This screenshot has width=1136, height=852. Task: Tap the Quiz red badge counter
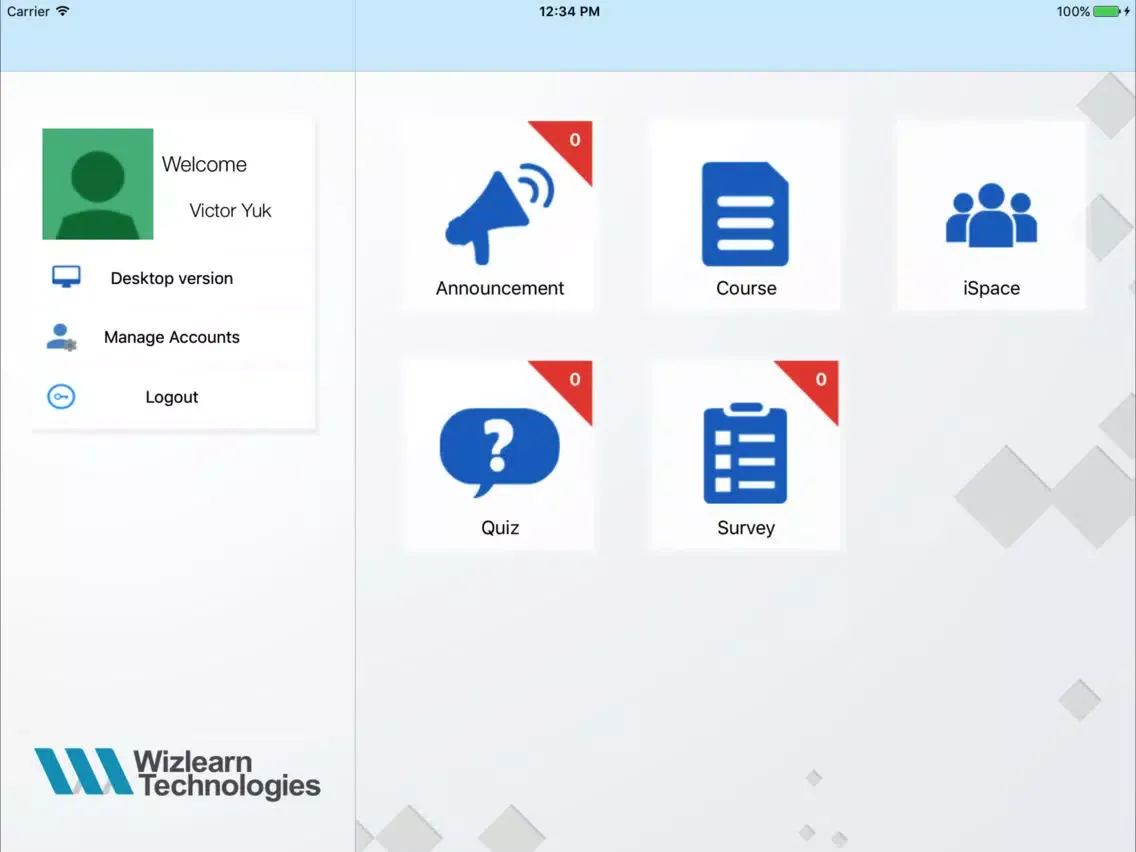(x=572, y=381)
